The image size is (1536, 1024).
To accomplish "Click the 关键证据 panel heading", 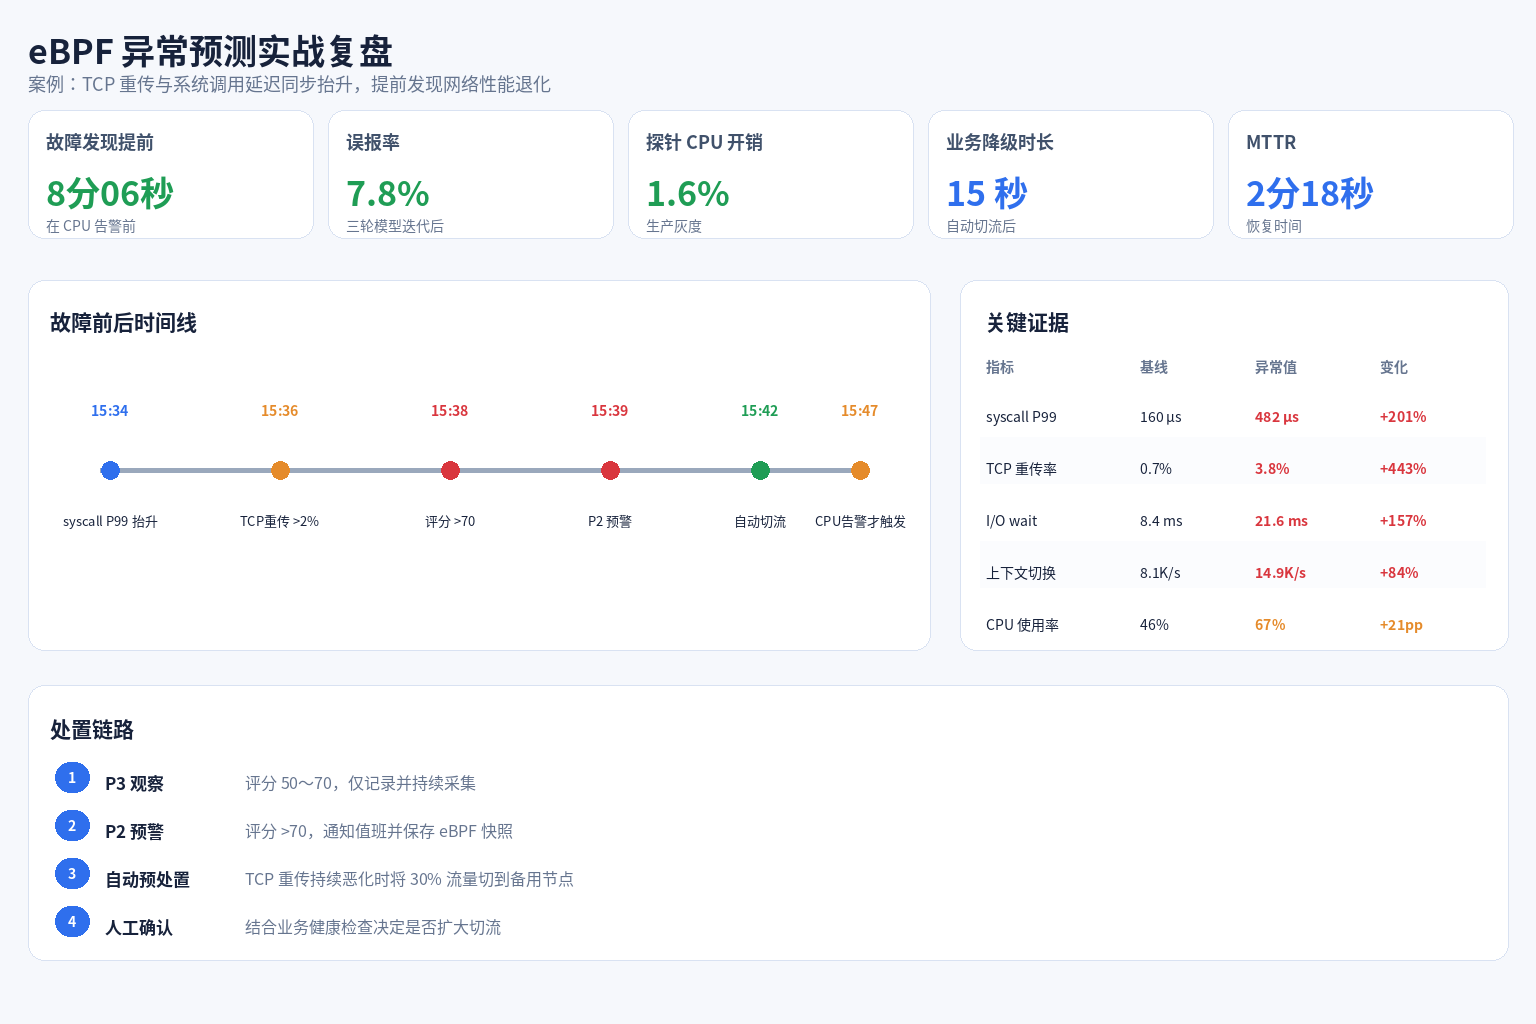I will coord(1027,323).
